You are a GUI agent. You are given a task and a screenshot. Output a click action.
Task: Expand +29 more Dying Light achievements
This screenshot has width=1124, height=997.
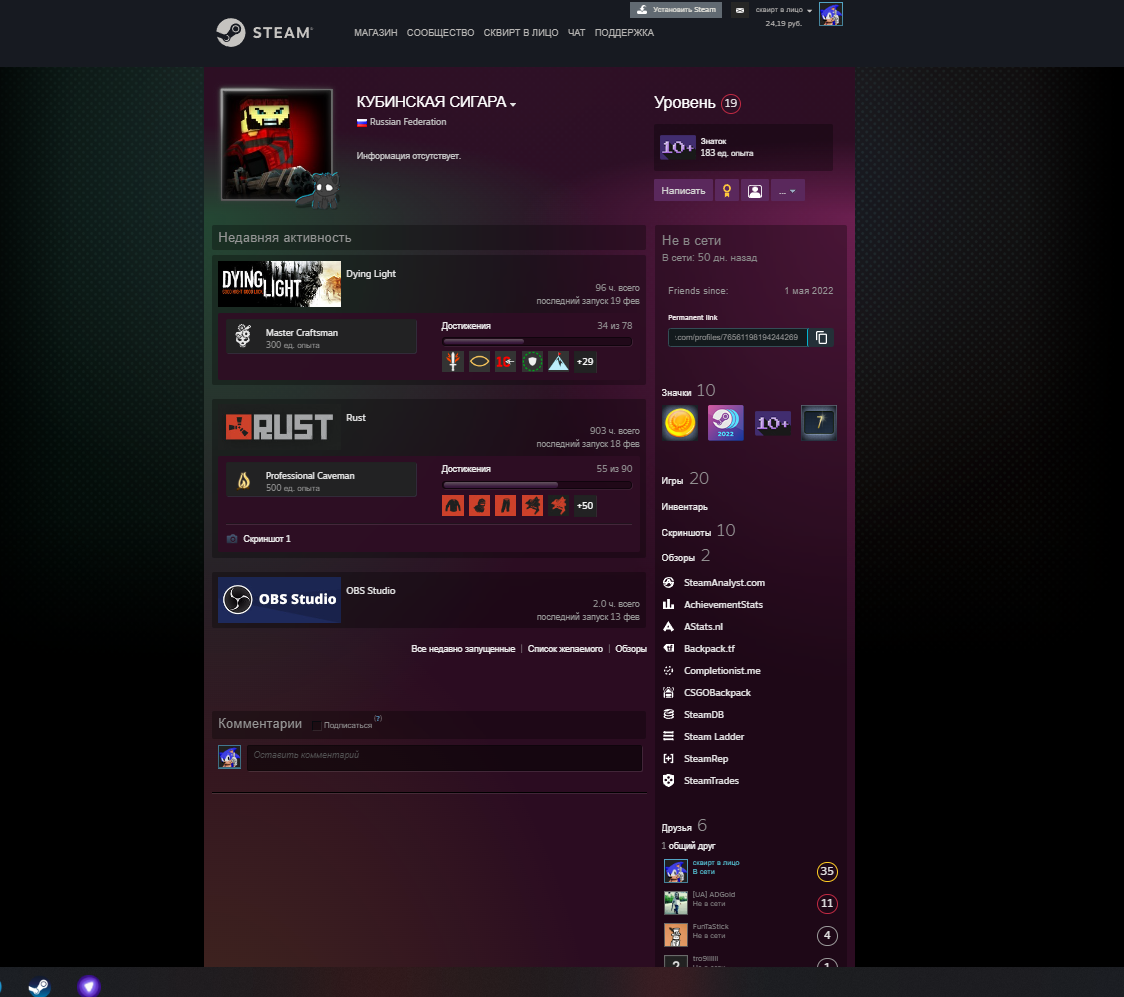[585, 362]
